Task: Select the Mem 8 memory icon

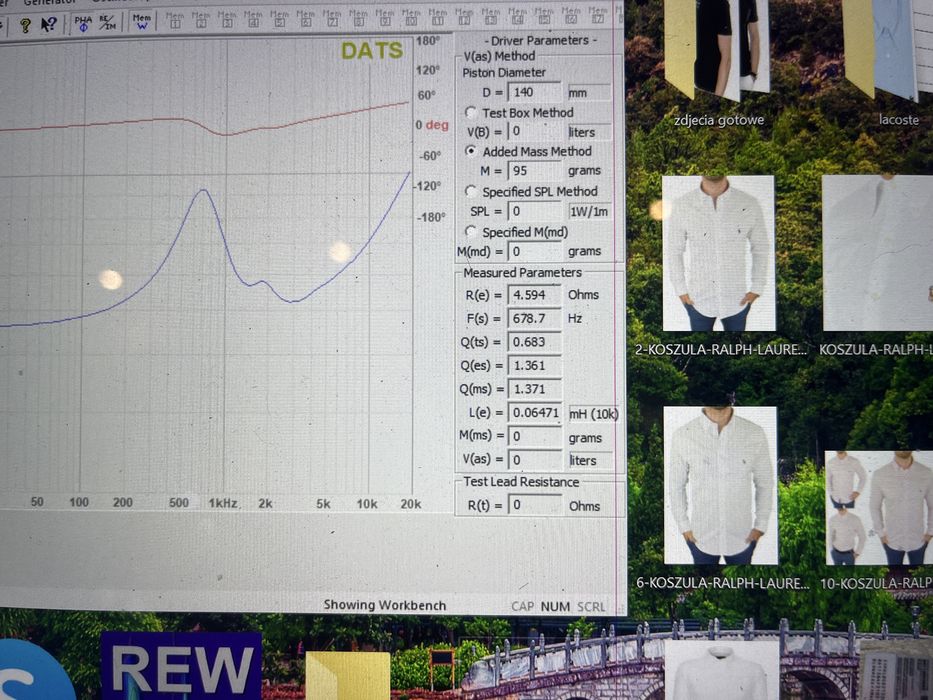Action: point(359,18)
